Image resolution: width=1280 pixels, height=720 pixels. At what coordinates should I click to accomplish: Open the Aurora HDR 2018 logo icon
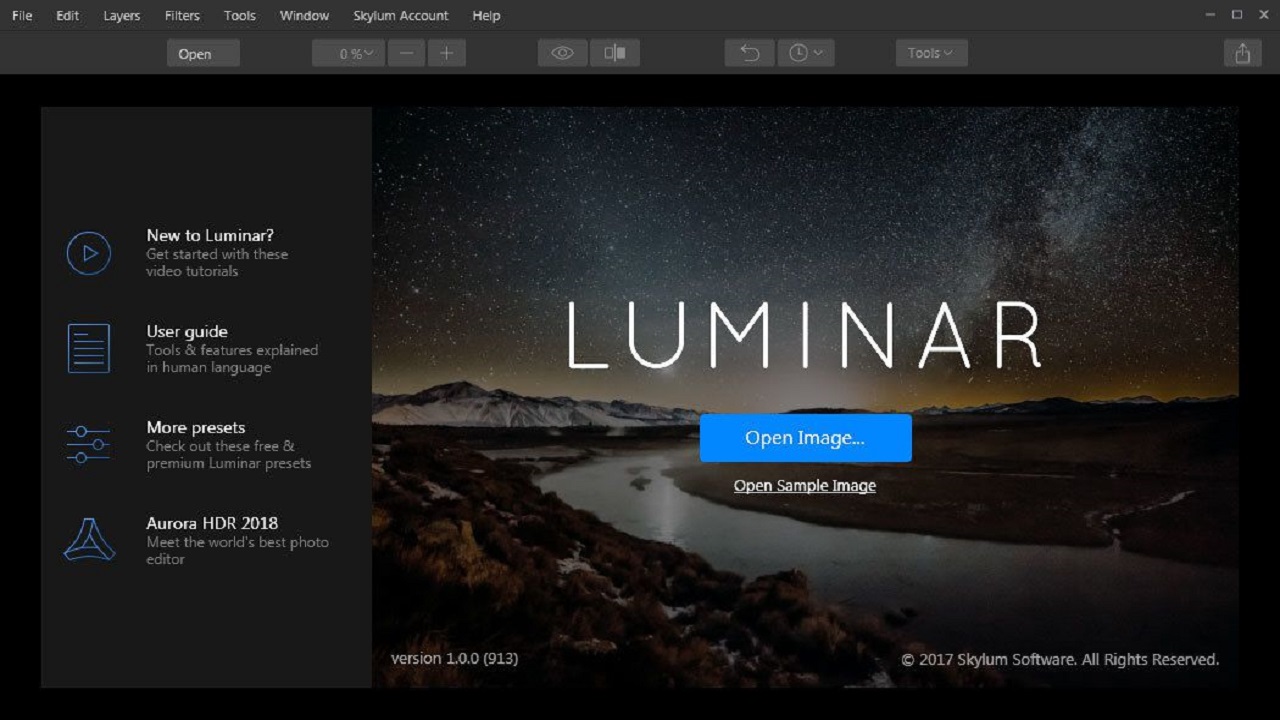(89, 539)
